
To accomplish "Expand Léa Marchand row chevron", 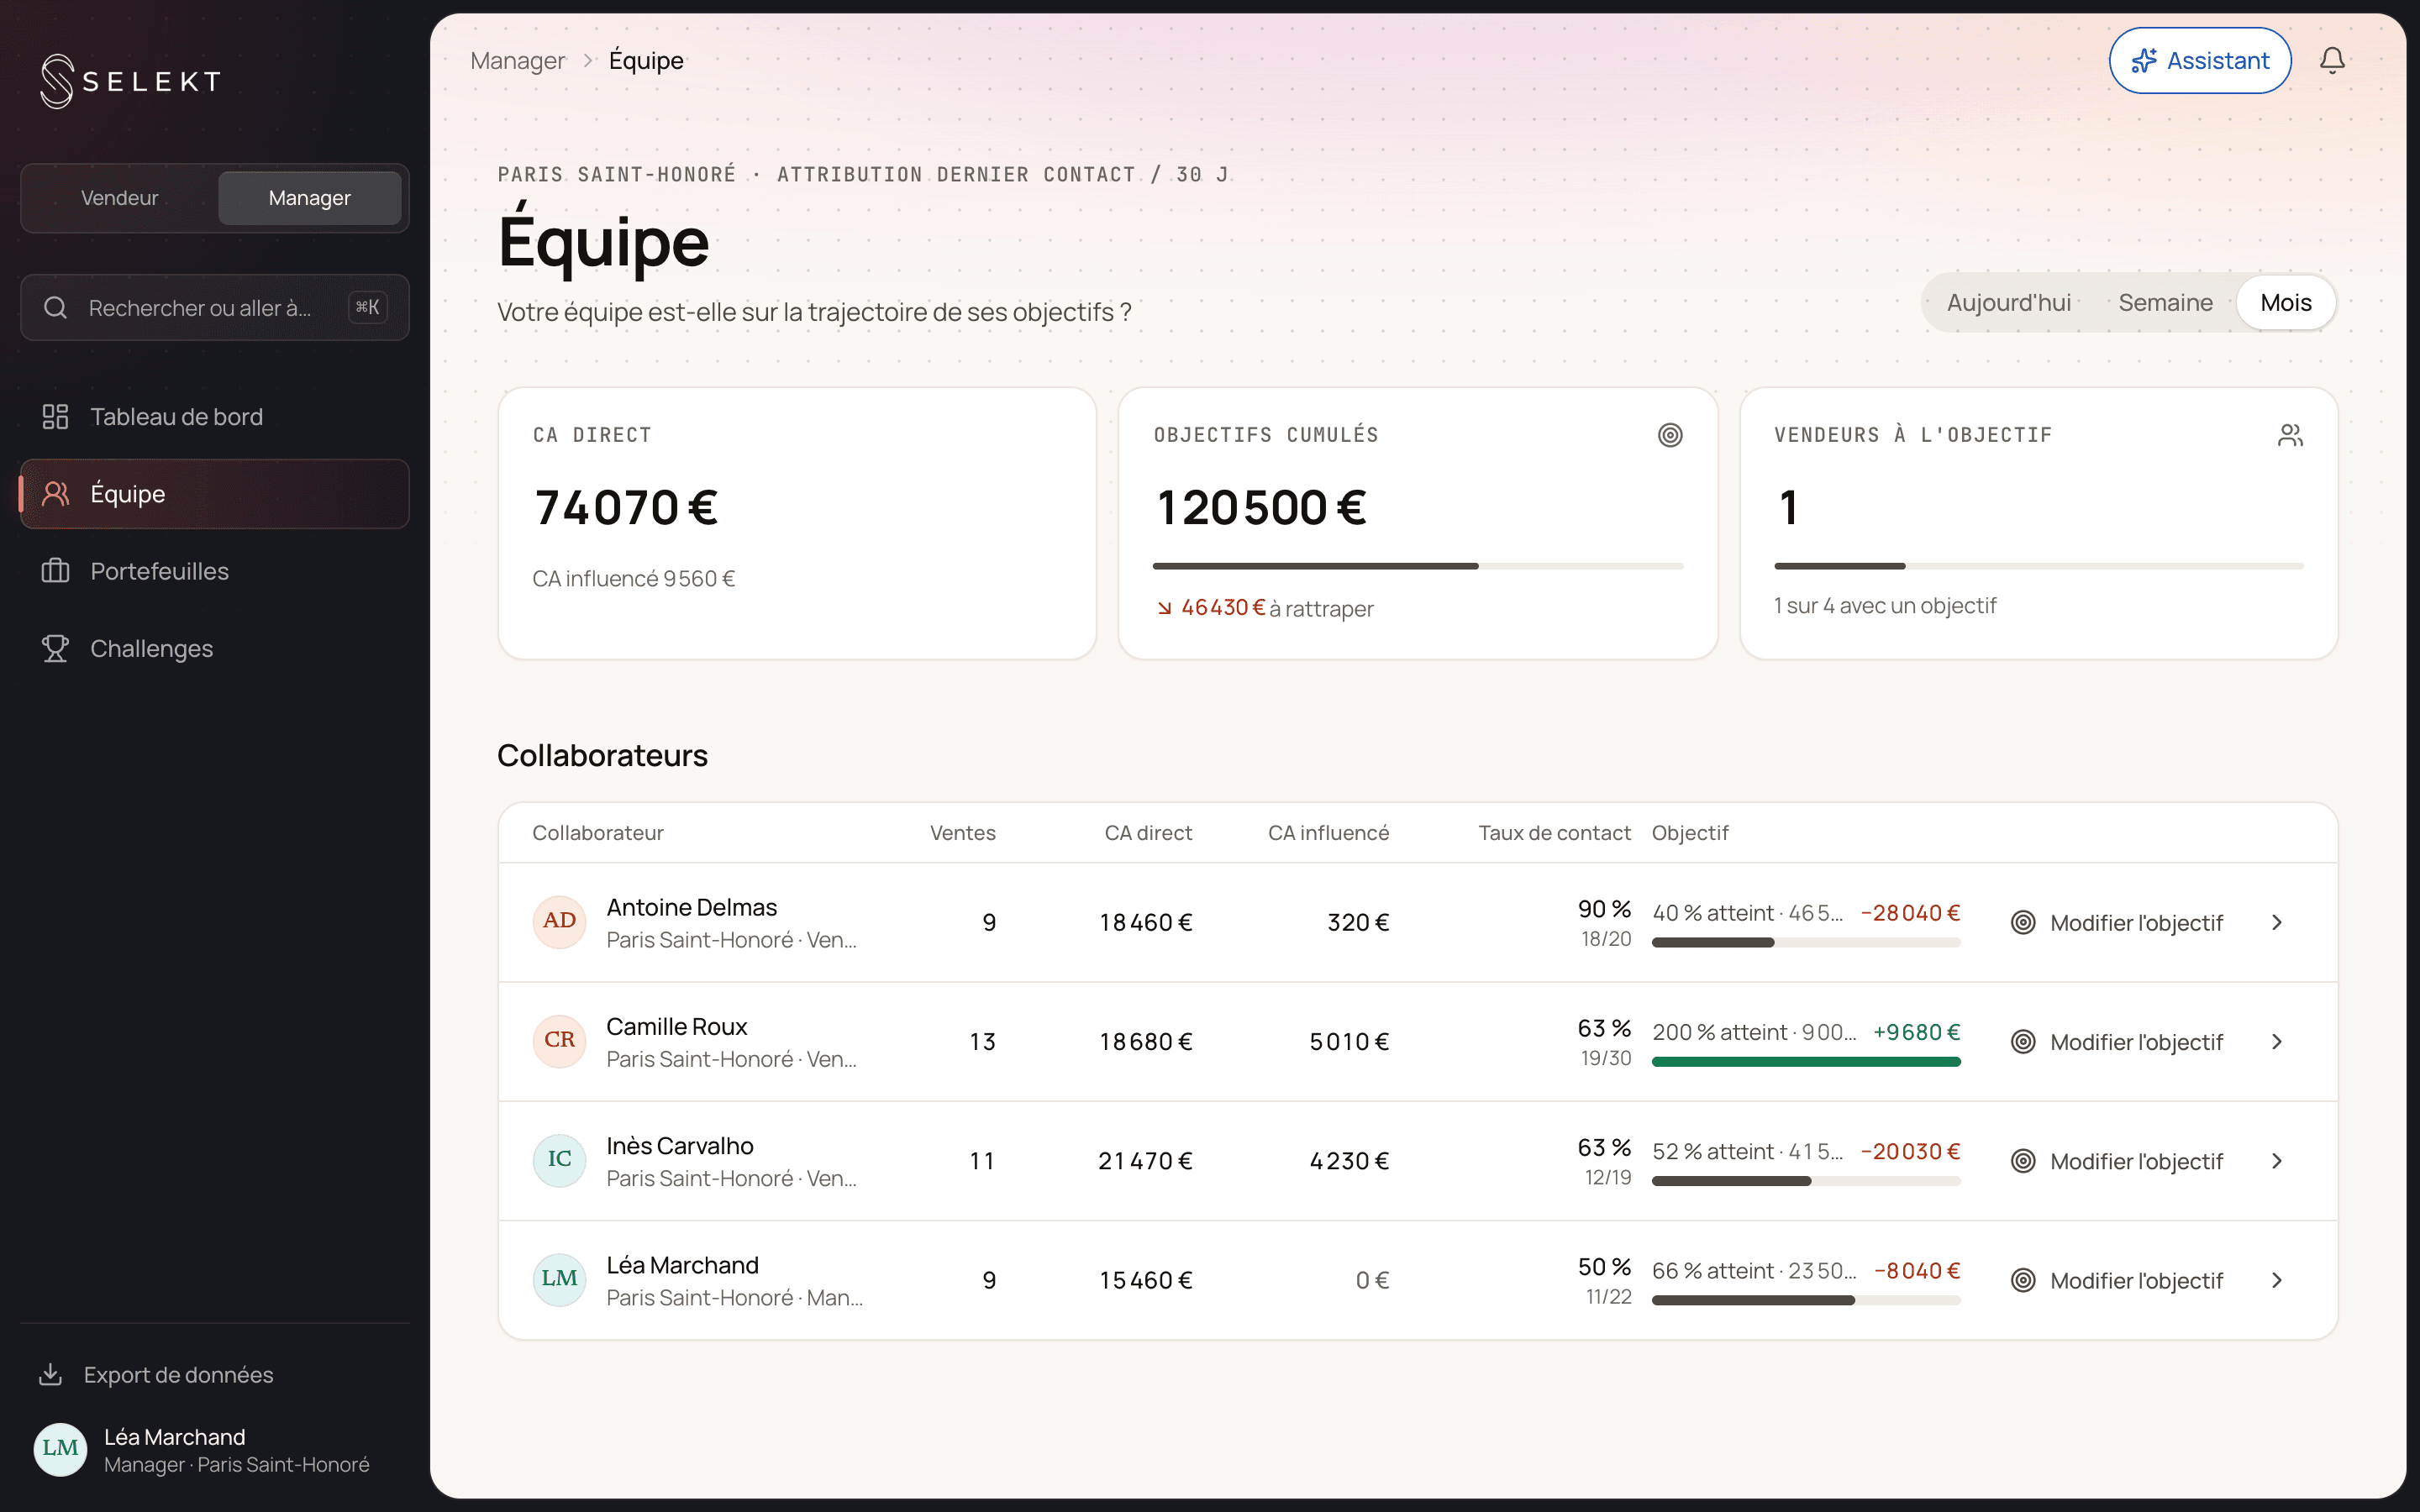I will coord(2277,1280).
